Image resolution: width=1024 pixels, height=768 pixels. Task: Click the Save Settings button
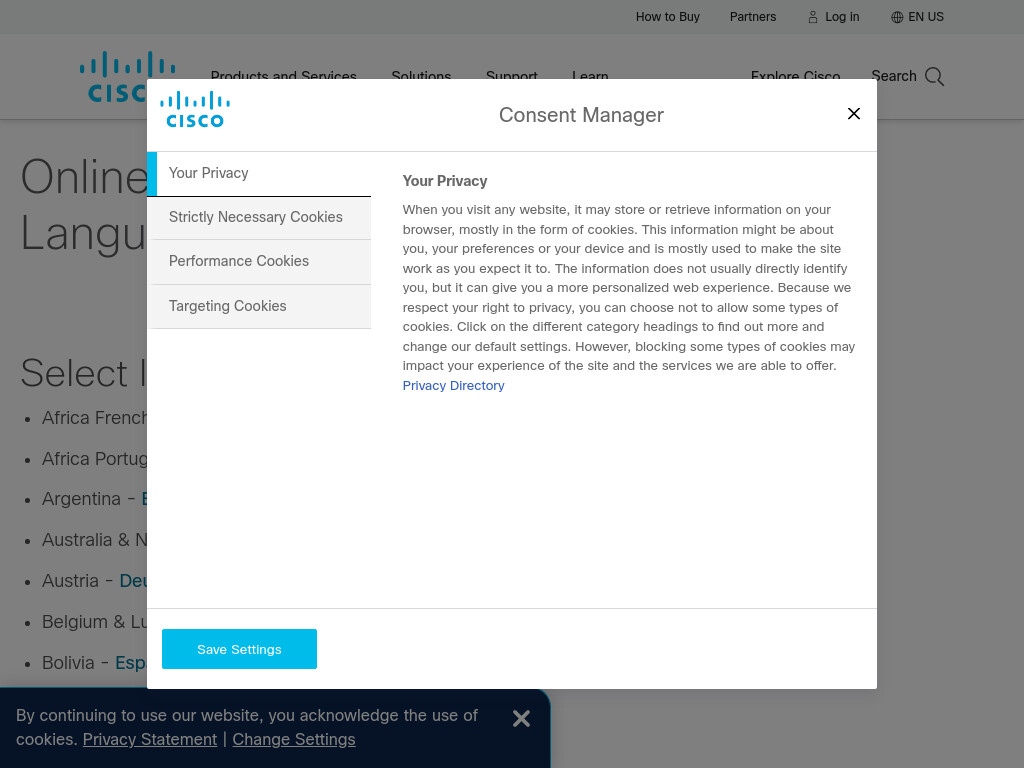[x=239, y=649]
